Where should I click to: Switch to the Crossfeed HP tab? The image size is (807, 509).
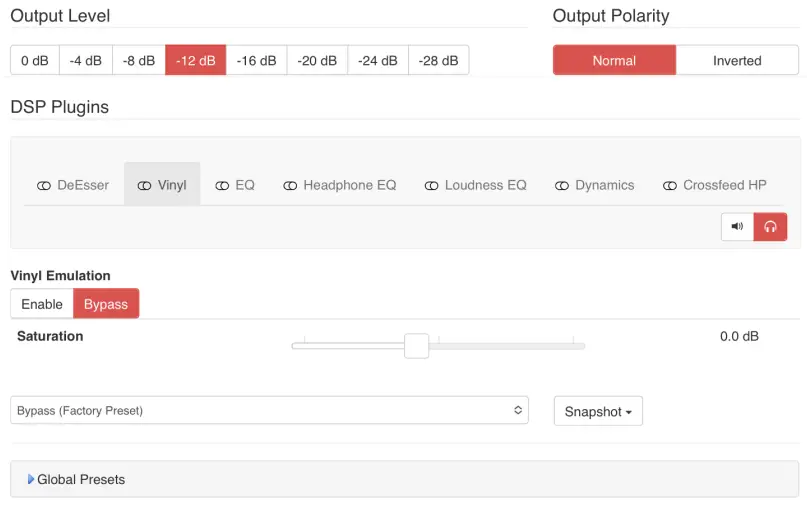pyautogui.click(x=724, y=185)
